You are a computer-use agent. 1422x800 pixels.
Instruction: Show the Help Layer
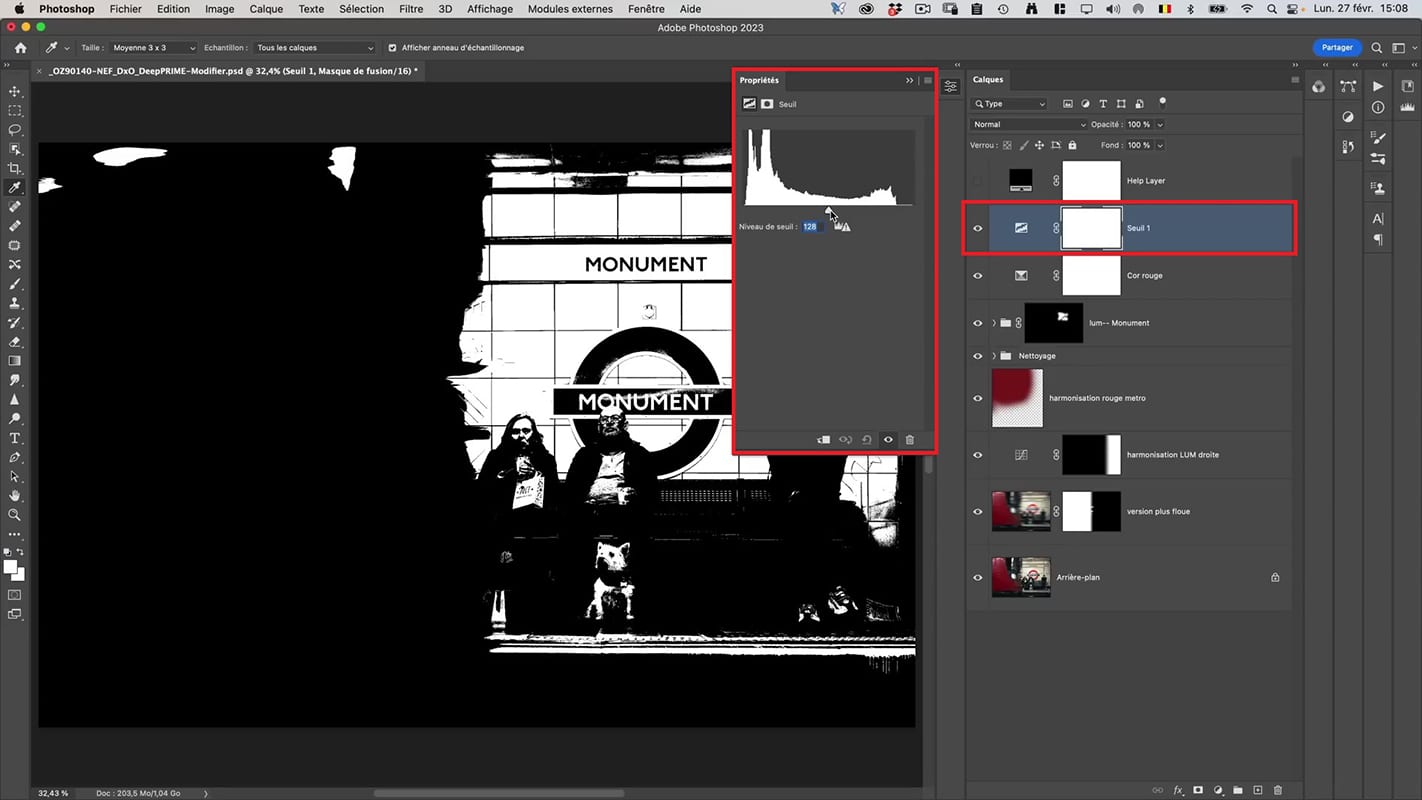coord(978,181)
